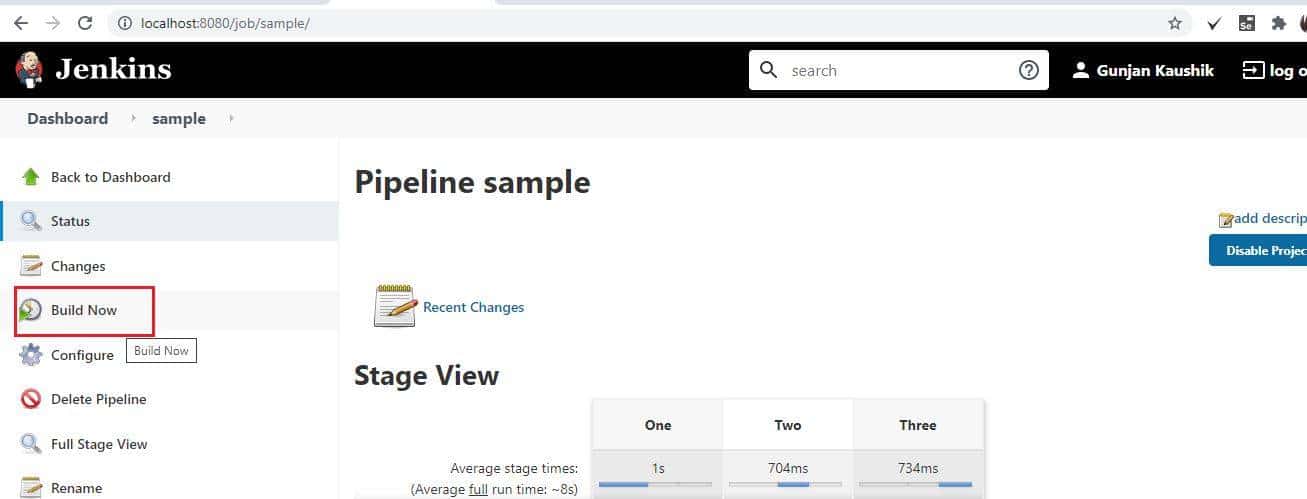Open the browser extensions puzzle icon
Image resolution: width=1307 pixels, height=499 pixels.
(x=1278, y=23)
